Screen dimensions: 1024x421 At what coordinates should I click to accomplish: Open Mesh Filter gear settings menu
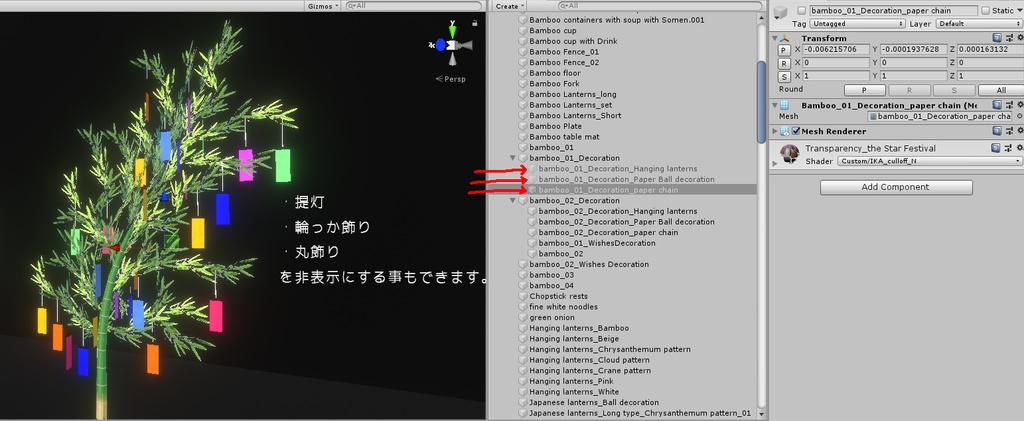[x=1019, y=105]
